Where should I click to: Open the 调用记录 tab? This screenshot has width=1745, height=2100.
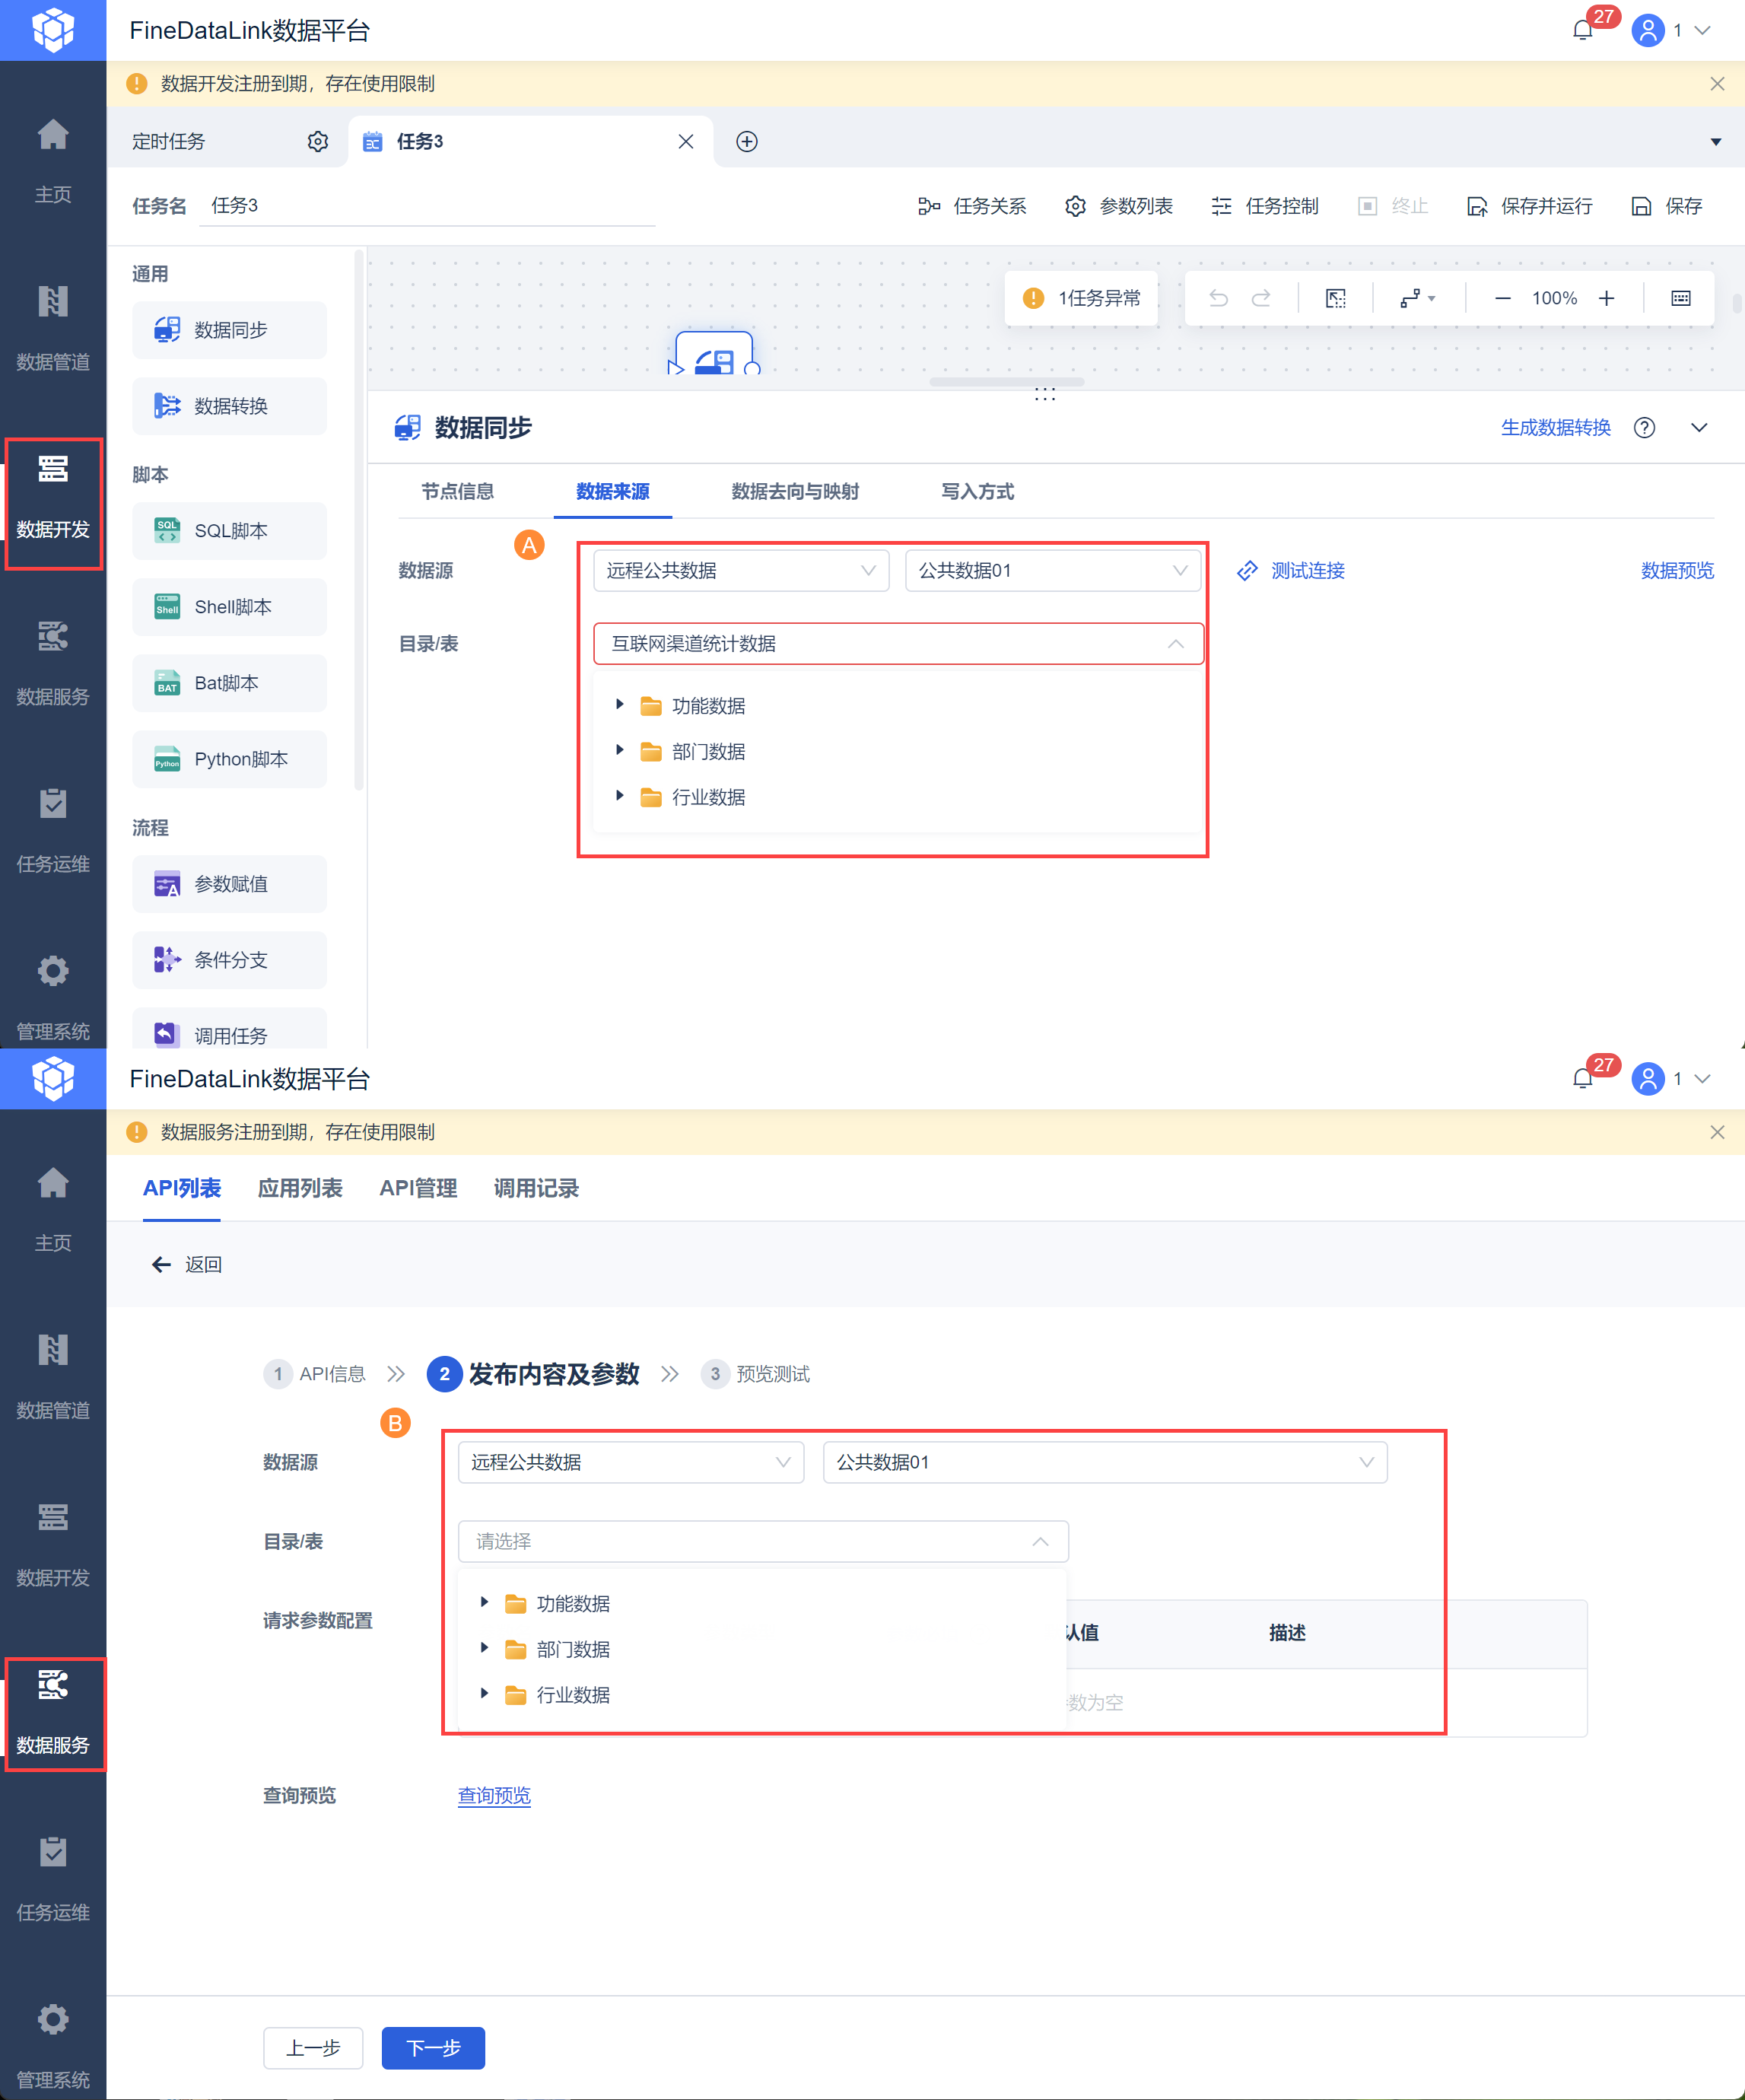click(x=536, y=1188)
